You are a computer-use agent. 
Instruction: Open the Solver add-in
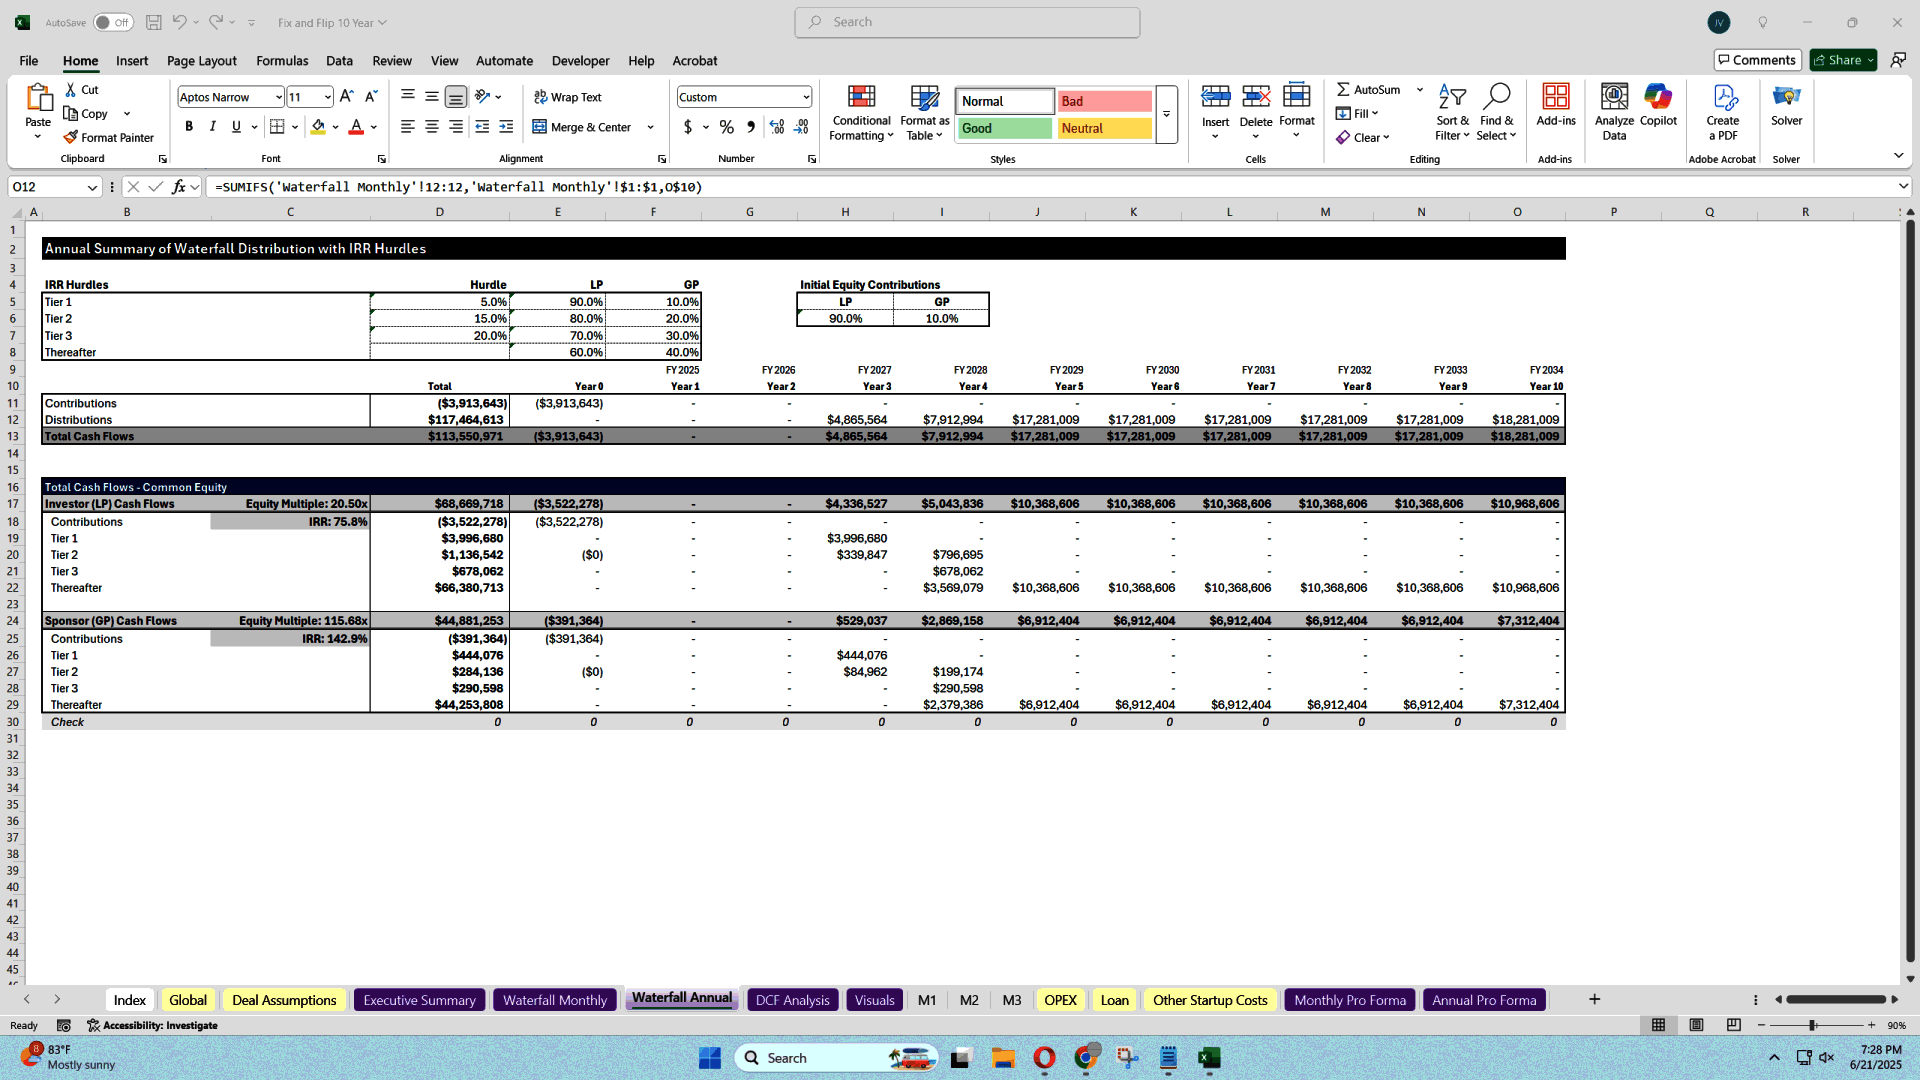tap(1786, 105)
